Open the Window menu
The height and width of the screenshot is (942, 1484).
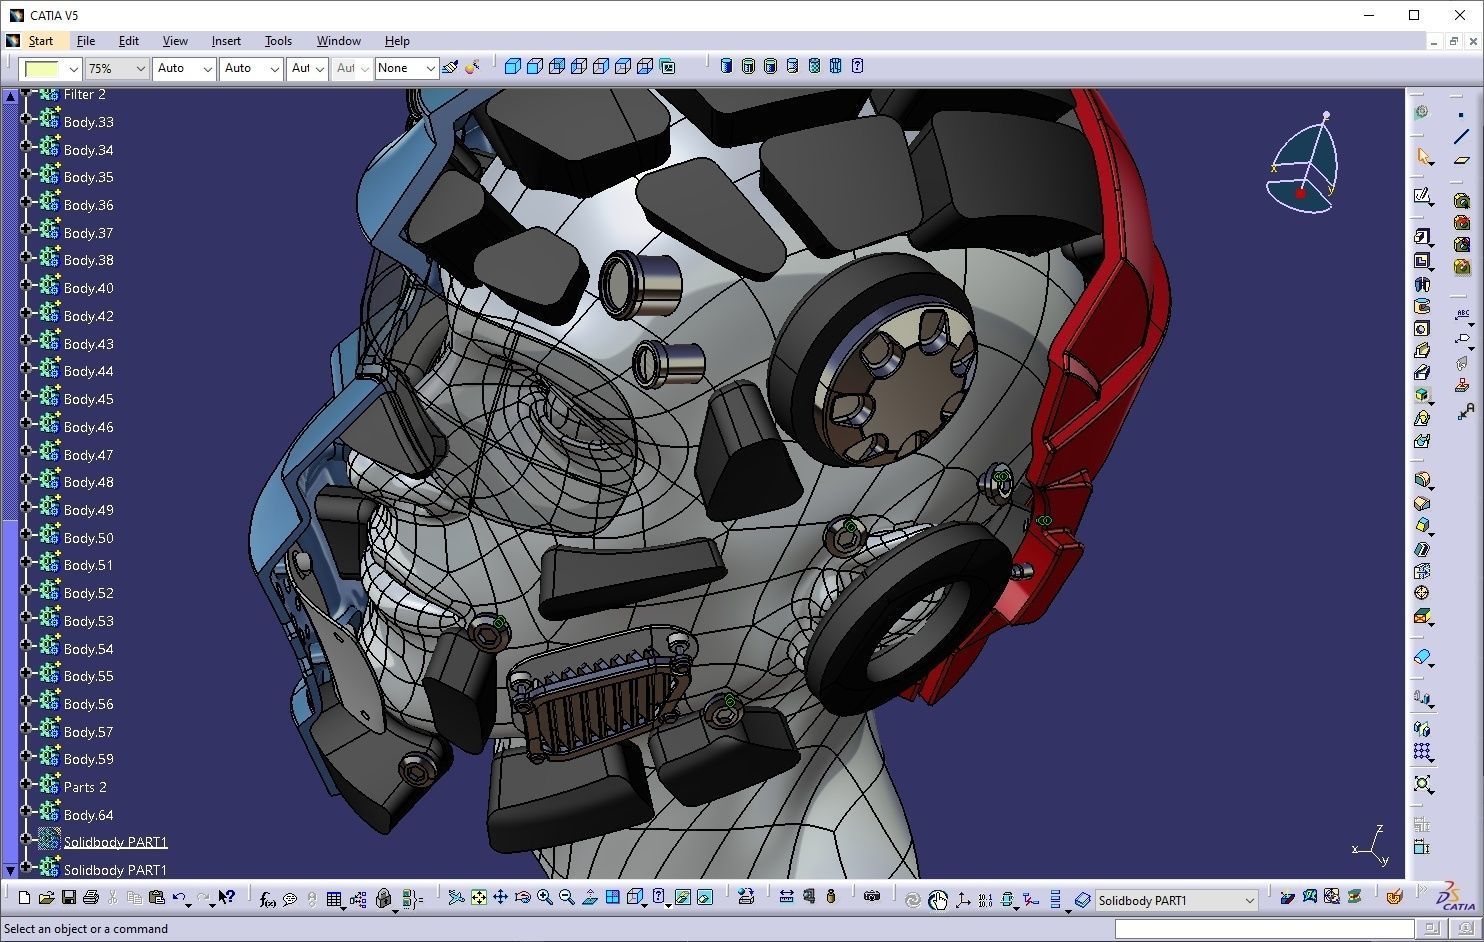point(339,41)
